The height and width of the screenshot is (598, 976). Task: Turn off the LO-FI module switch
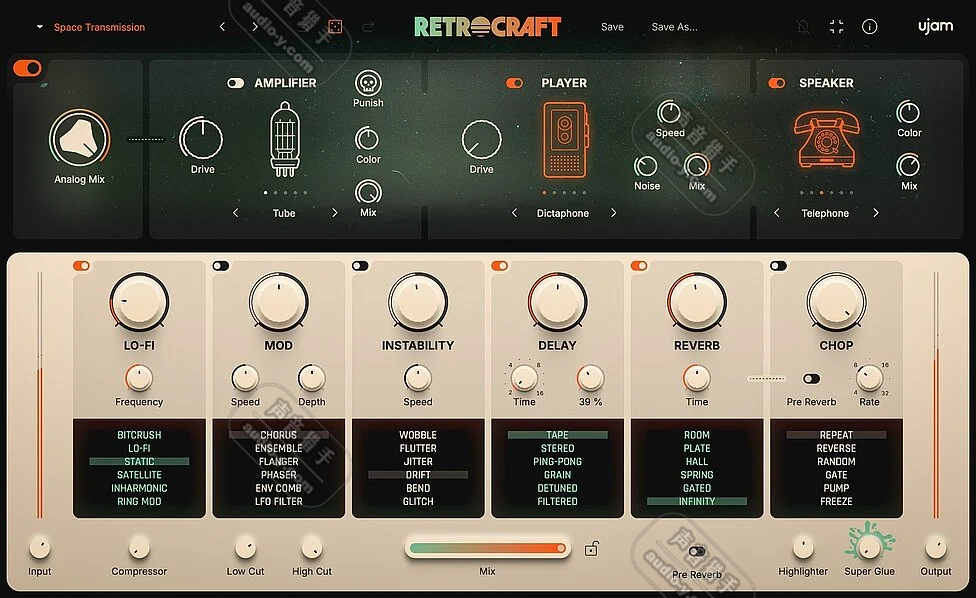pos(81,266)
